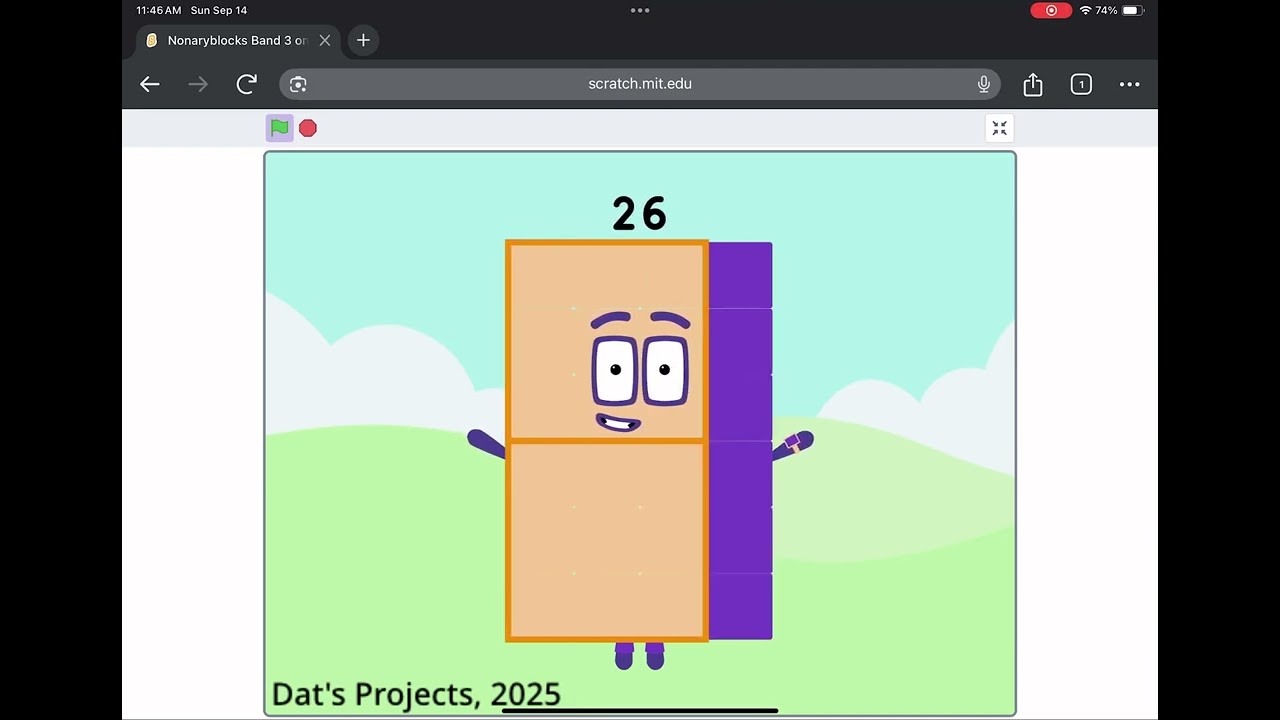
Task: Show open tabs overview
Action: 1081,84
